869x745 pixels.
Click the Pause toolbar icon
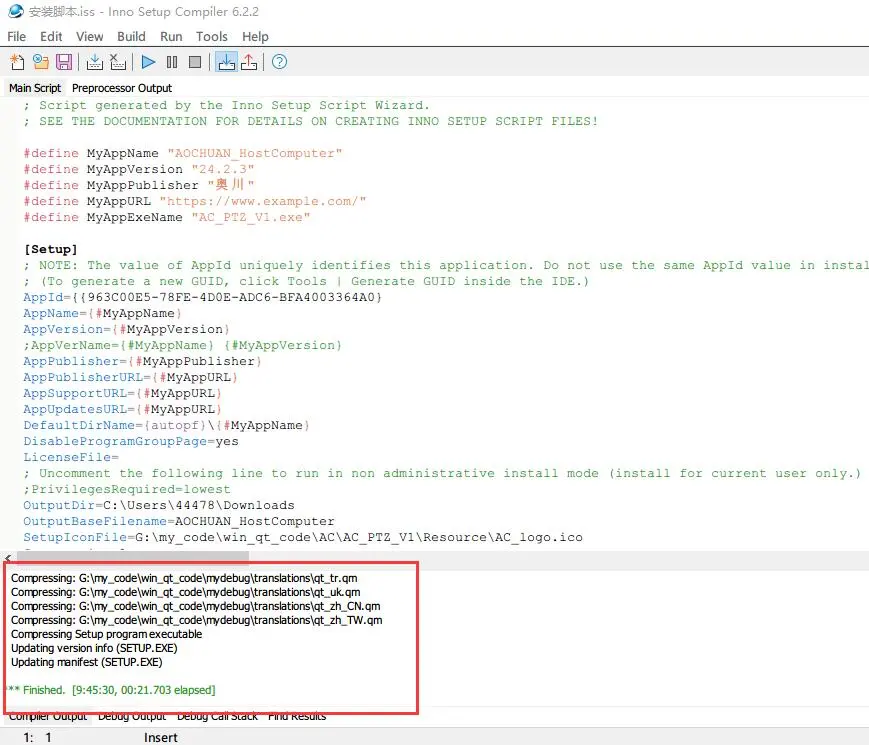click(x=172, y=62)
